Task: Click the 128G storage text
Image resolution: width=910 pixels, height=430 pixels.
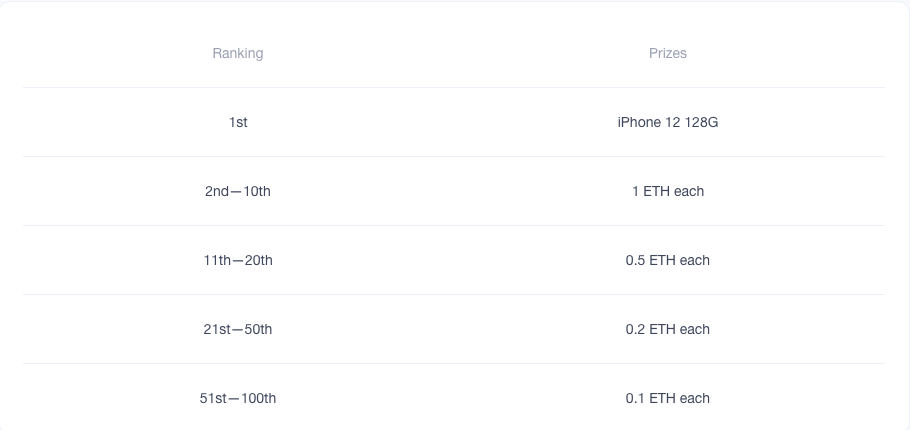Action: coord(701,122)
